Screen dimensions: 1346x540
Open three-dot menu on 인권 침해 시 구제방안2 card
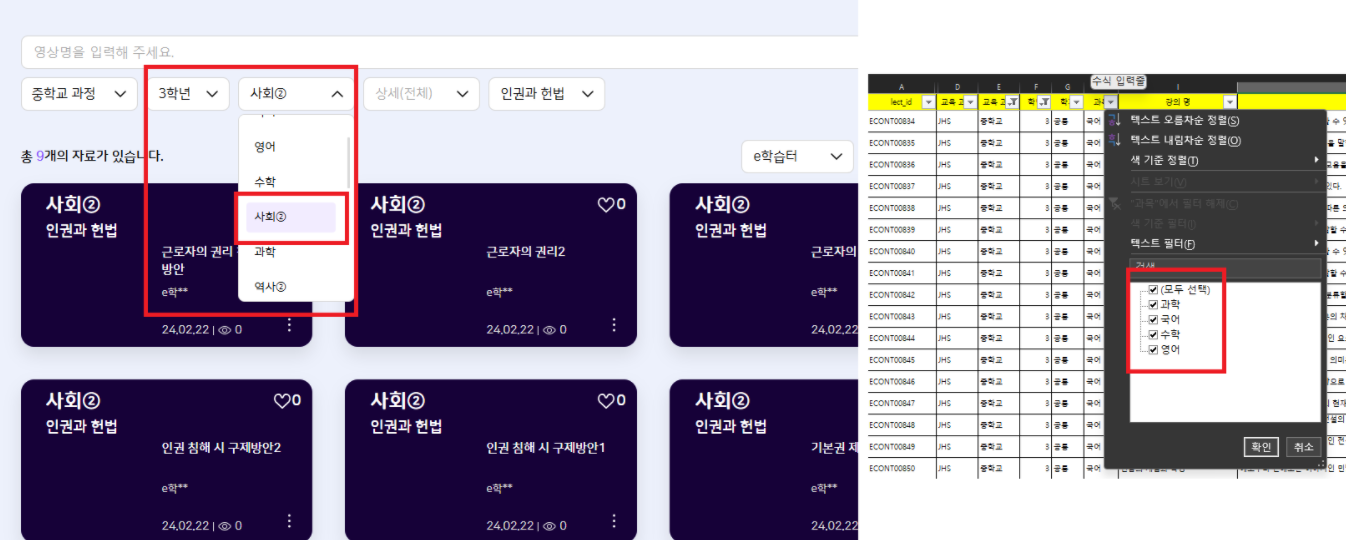[x=289, y=521]
